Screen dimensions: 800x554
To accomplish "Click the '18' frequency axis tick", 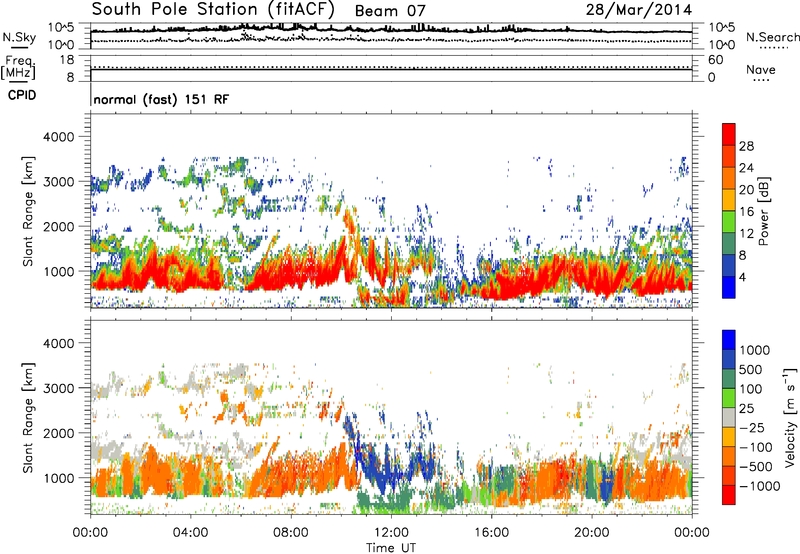I will pyautogui.click(x=67, y=60).
